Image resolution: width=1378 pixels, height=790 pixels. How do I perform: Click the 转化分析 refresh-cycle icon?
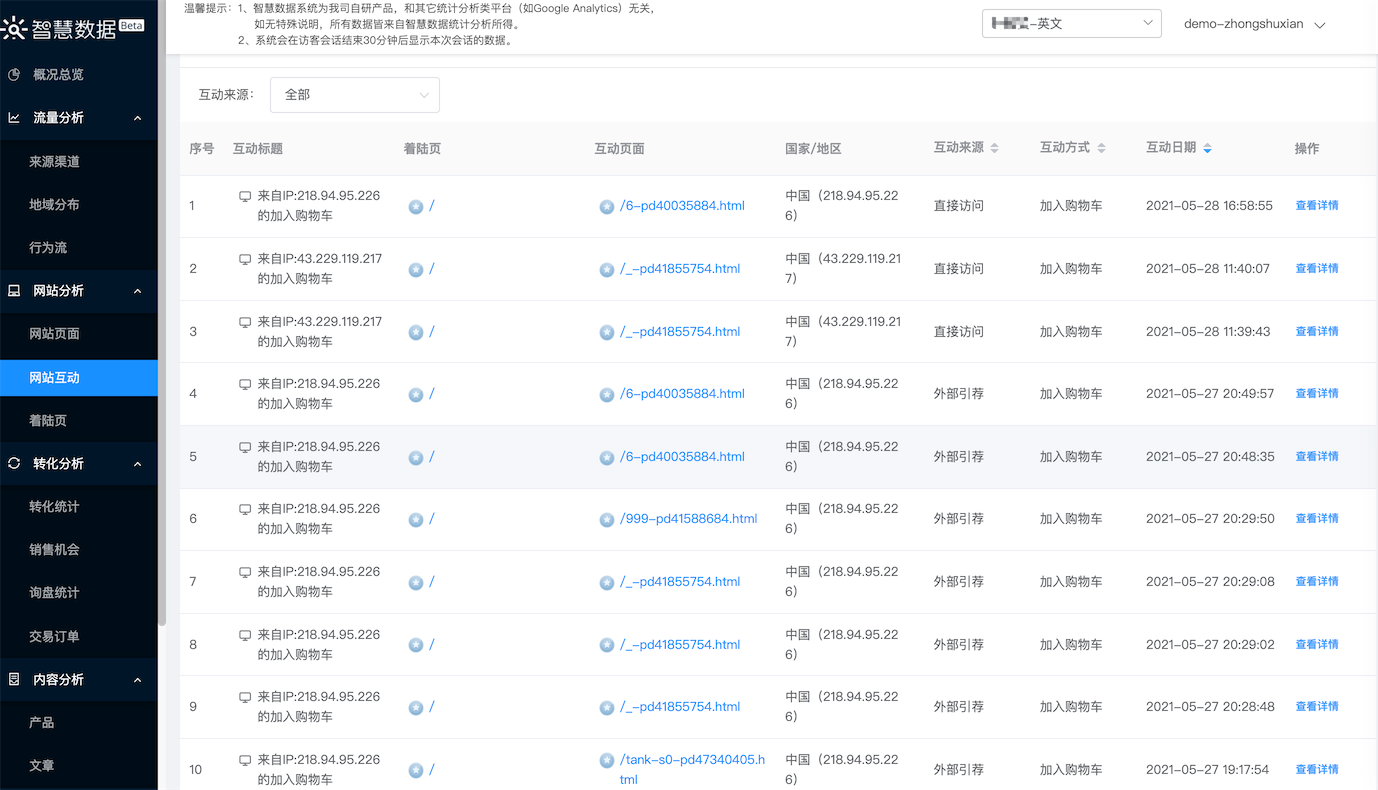[x=14, y=464]
